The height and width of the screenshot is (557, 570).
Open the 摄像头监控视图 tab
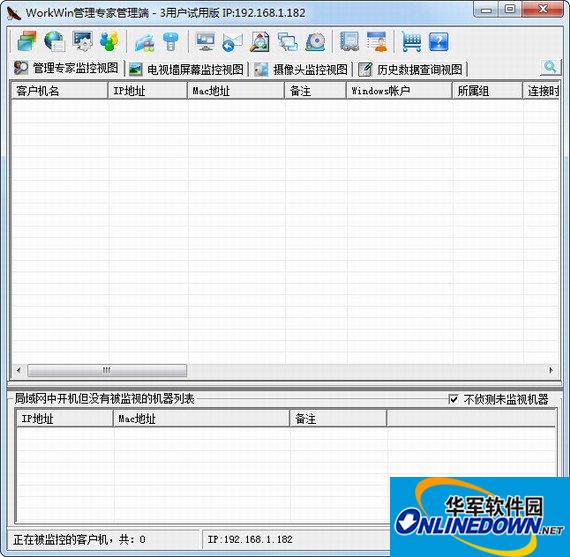pos(301,69)
